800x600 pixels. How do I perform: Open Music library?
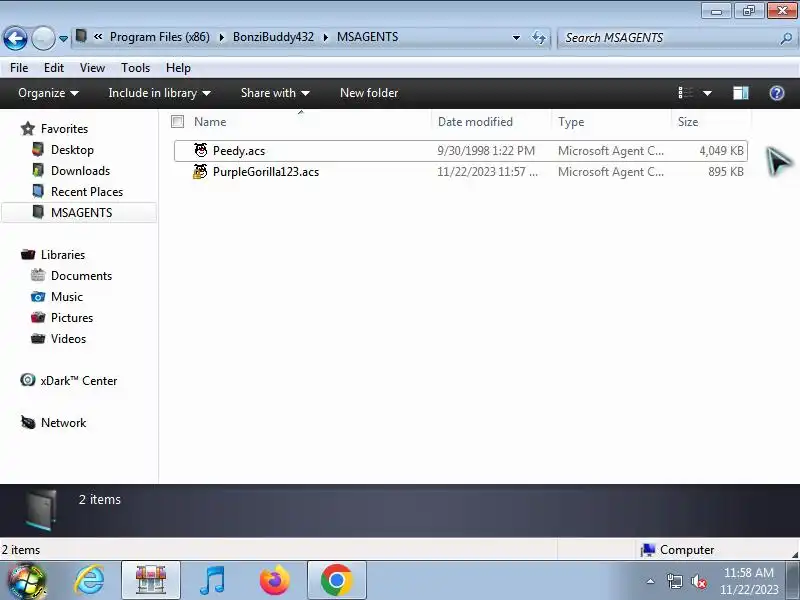tap(66, 296)
